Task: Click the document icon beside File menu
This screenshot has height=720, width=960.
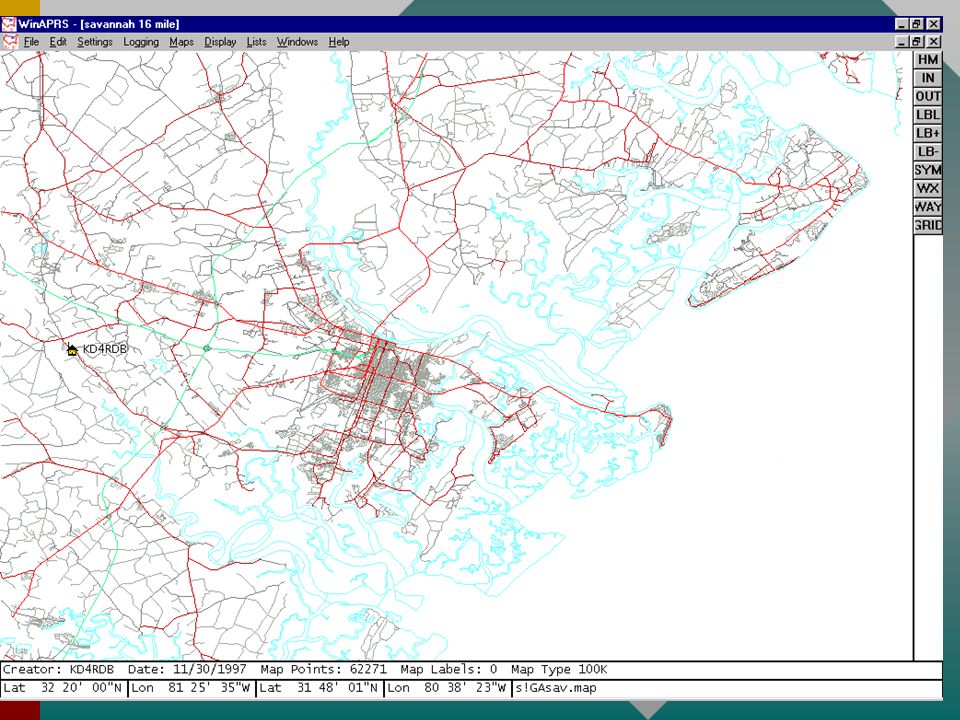Action: coord(10,42)
